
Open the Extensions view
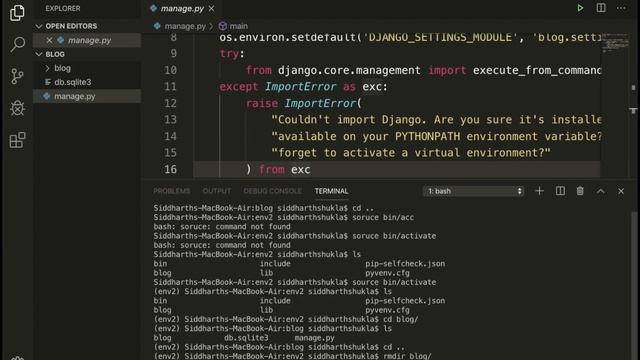click(18, 140)
